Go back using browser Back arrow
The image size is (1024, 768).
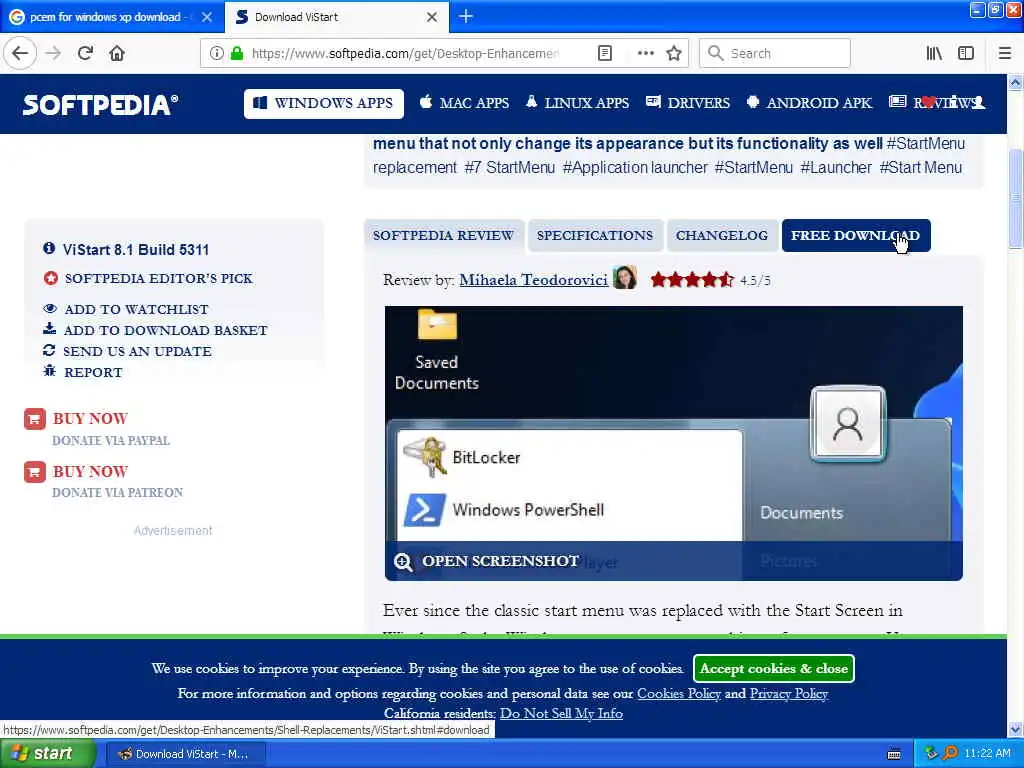click(x=20, y=53)
